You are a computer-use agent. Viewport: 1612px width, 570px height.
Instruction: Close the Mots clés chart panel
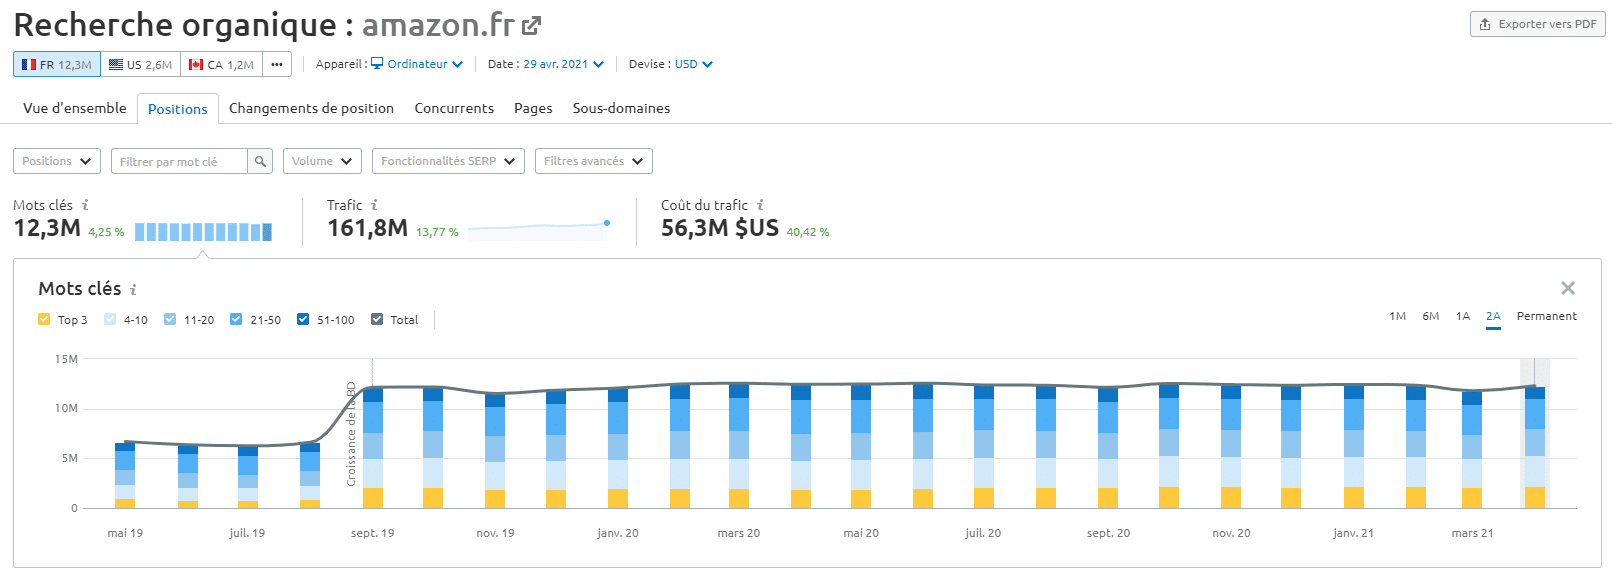coord(1567,288)
